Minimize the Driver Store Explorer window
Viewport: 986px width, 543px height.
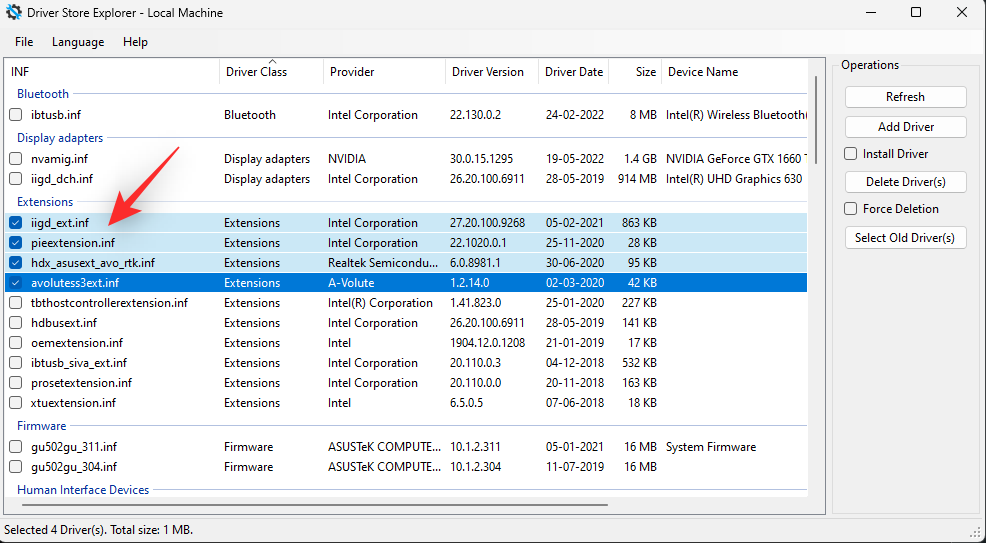(871, 13)
